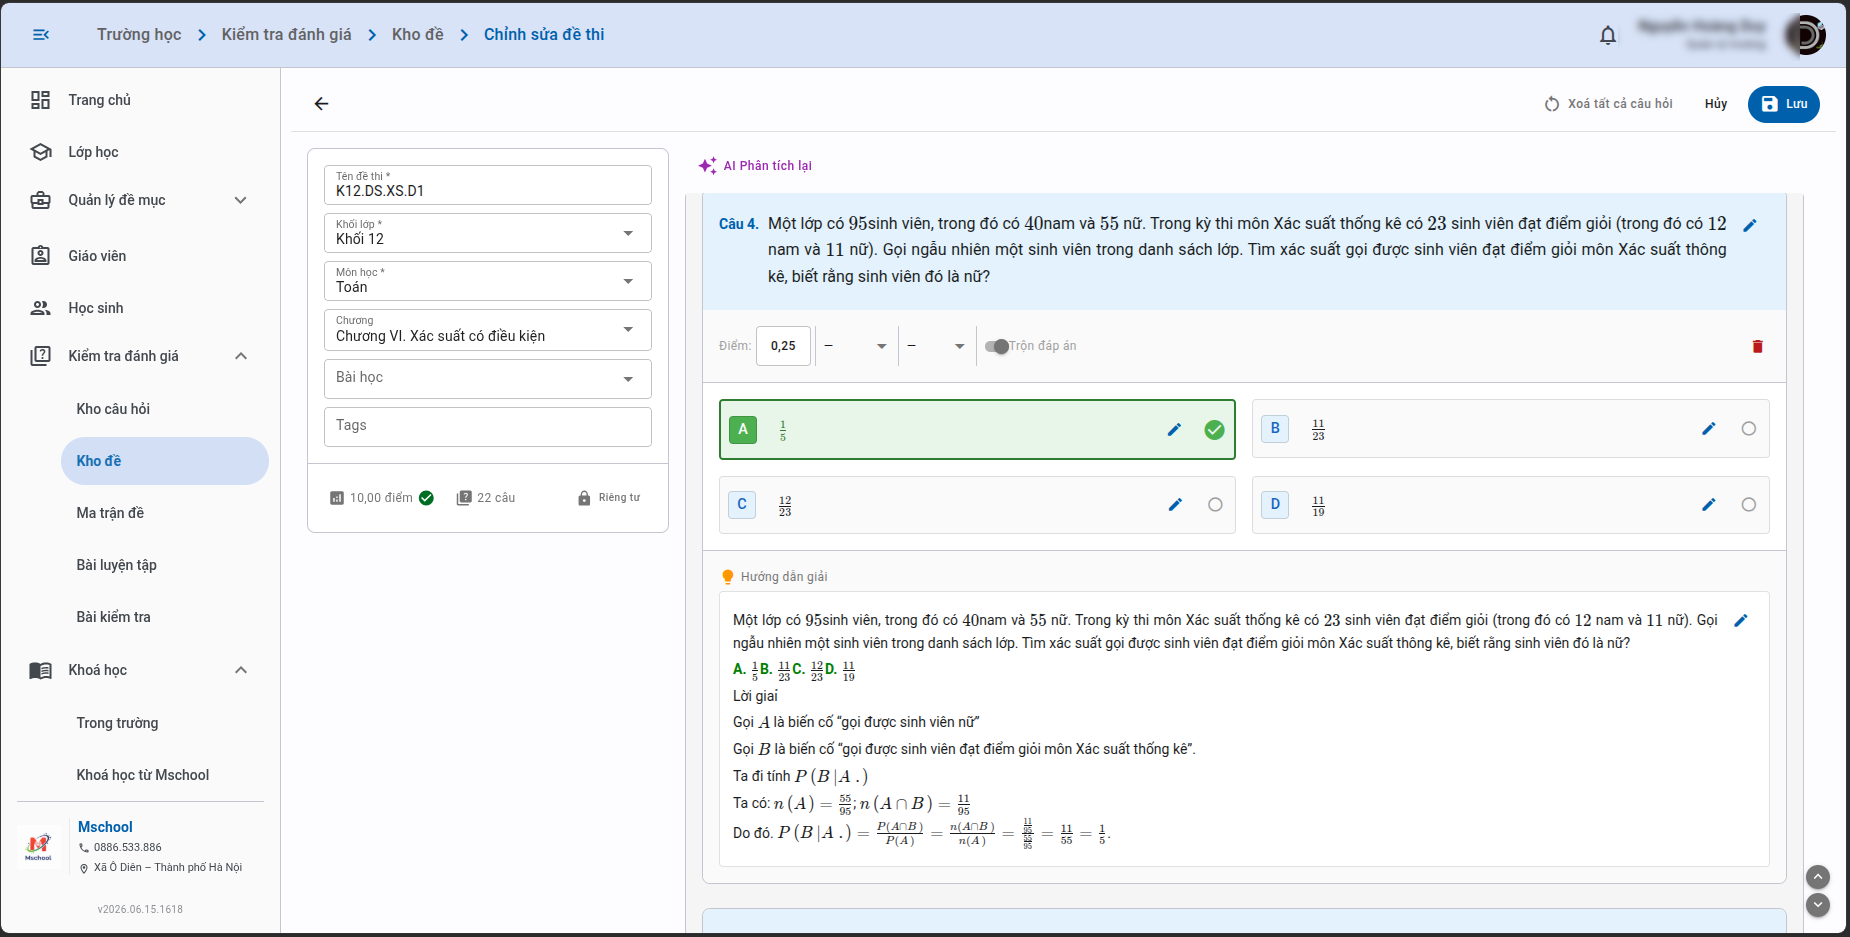Open the notifications bell
This screenshot has height=937, width=1850.
tap(1608, 36)
